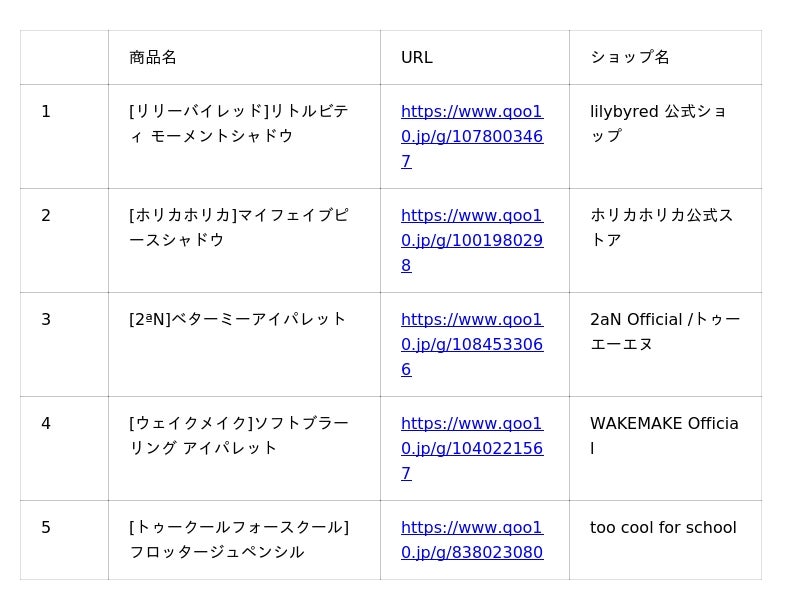The width and height of the screenshot is (800, 610).
Task: Open the qoo10 link for product 1
Action: tap(472, 136)
